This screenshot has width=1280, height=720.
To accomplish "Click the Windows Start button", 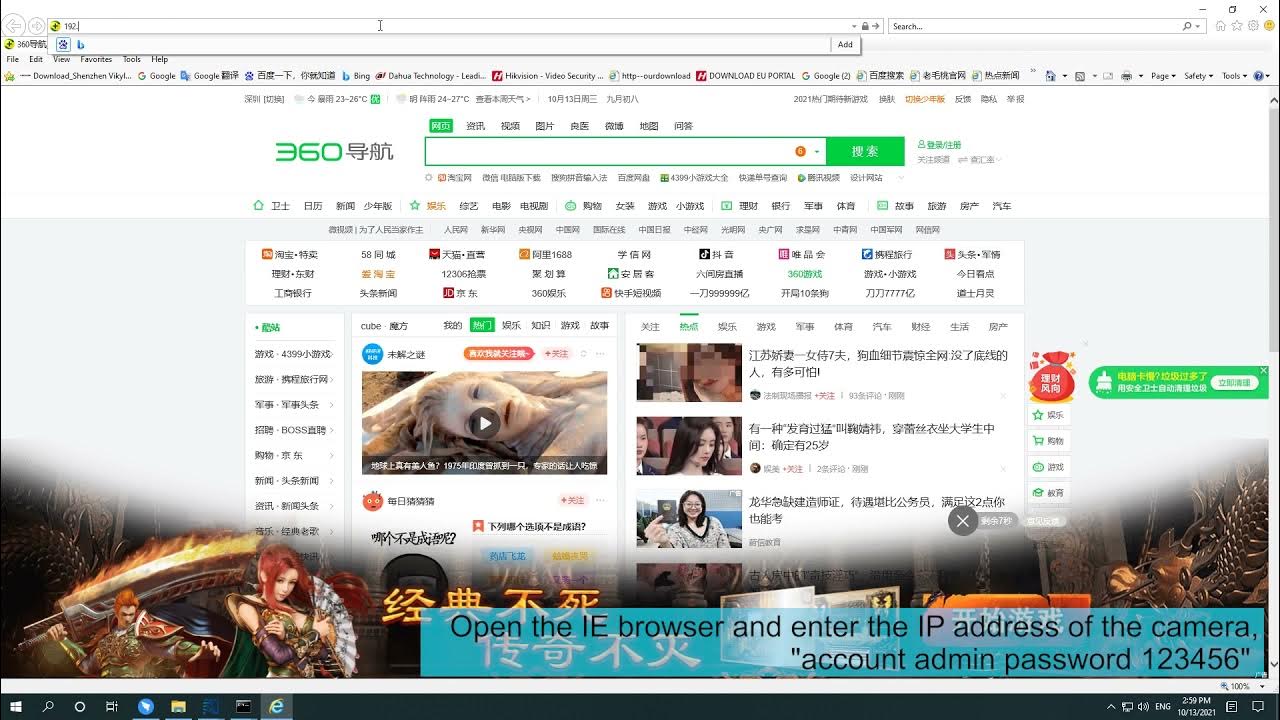I will [17, 706].
